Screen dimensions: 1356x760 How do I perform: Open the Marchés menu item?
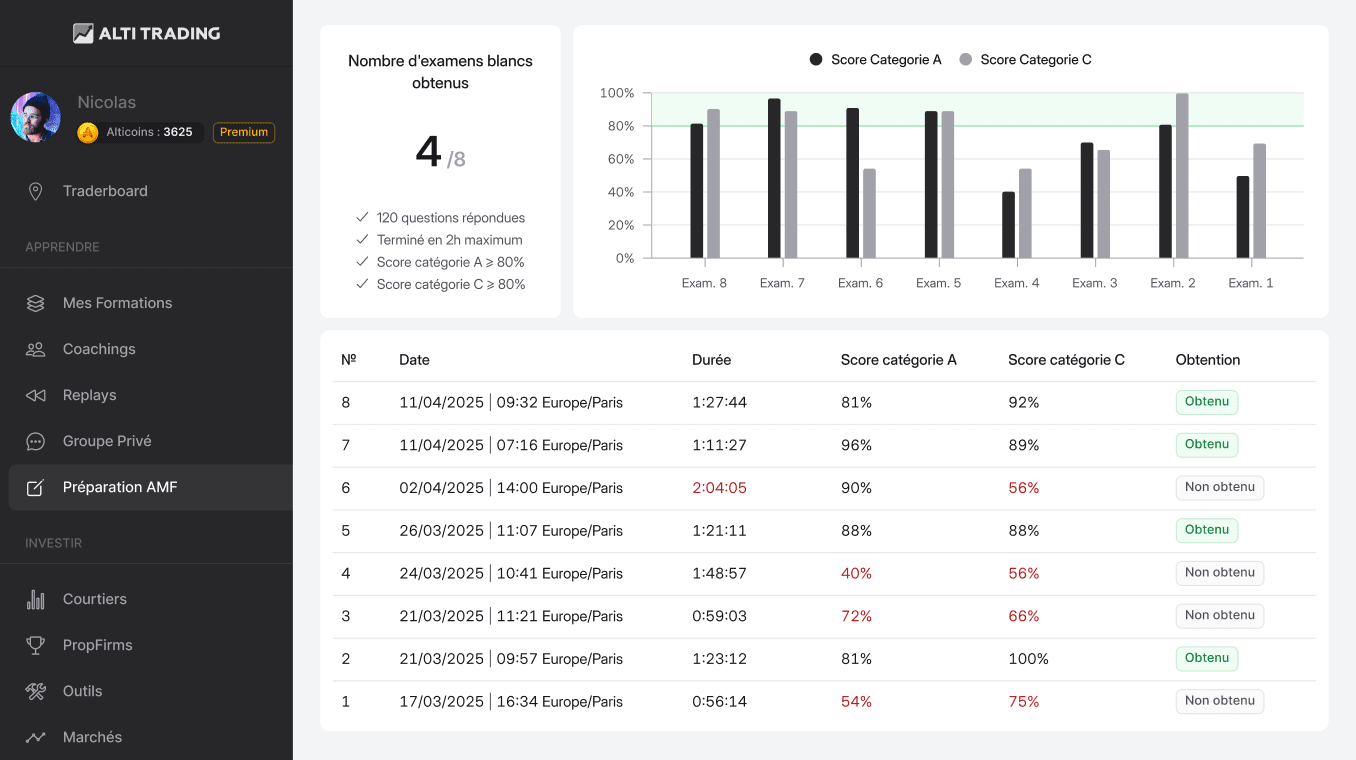(x=92, y=737)
